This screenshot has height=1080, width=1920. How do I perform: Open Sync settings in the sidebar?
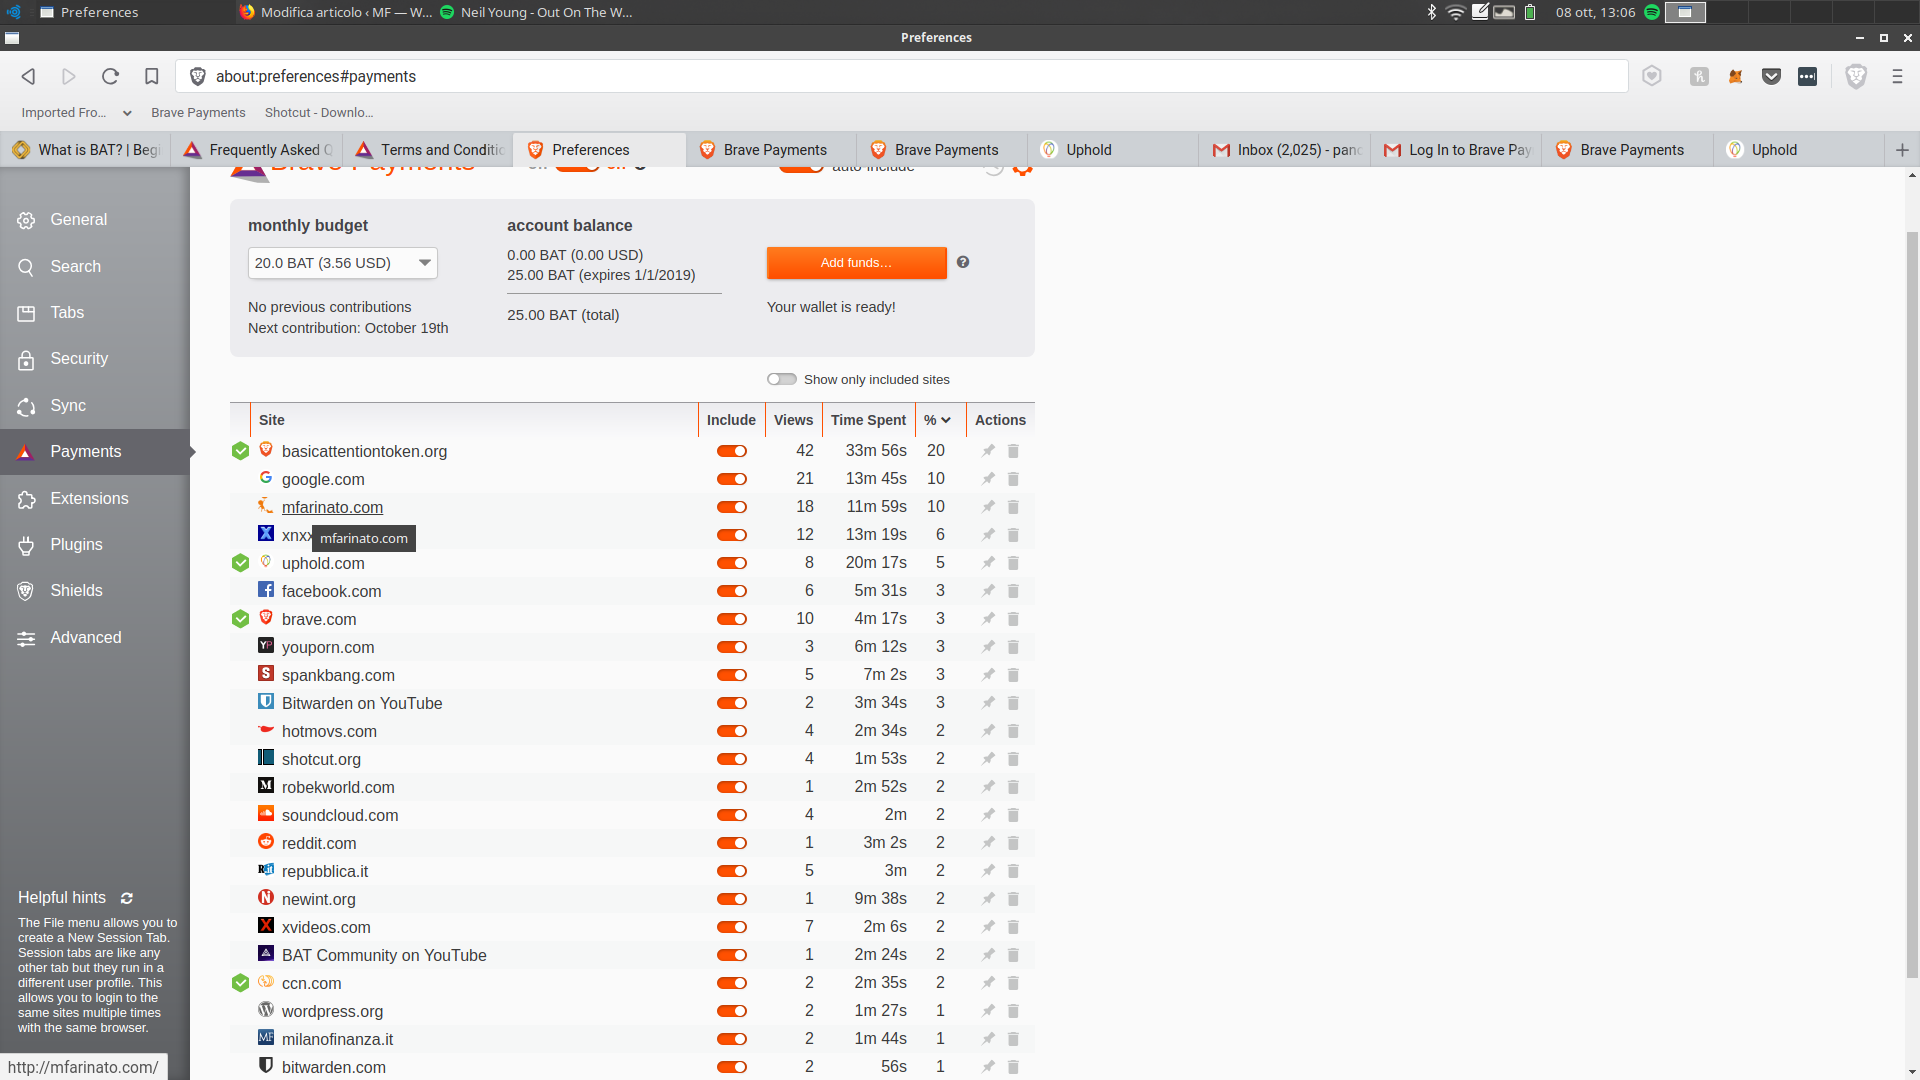[x=95, y=406]
